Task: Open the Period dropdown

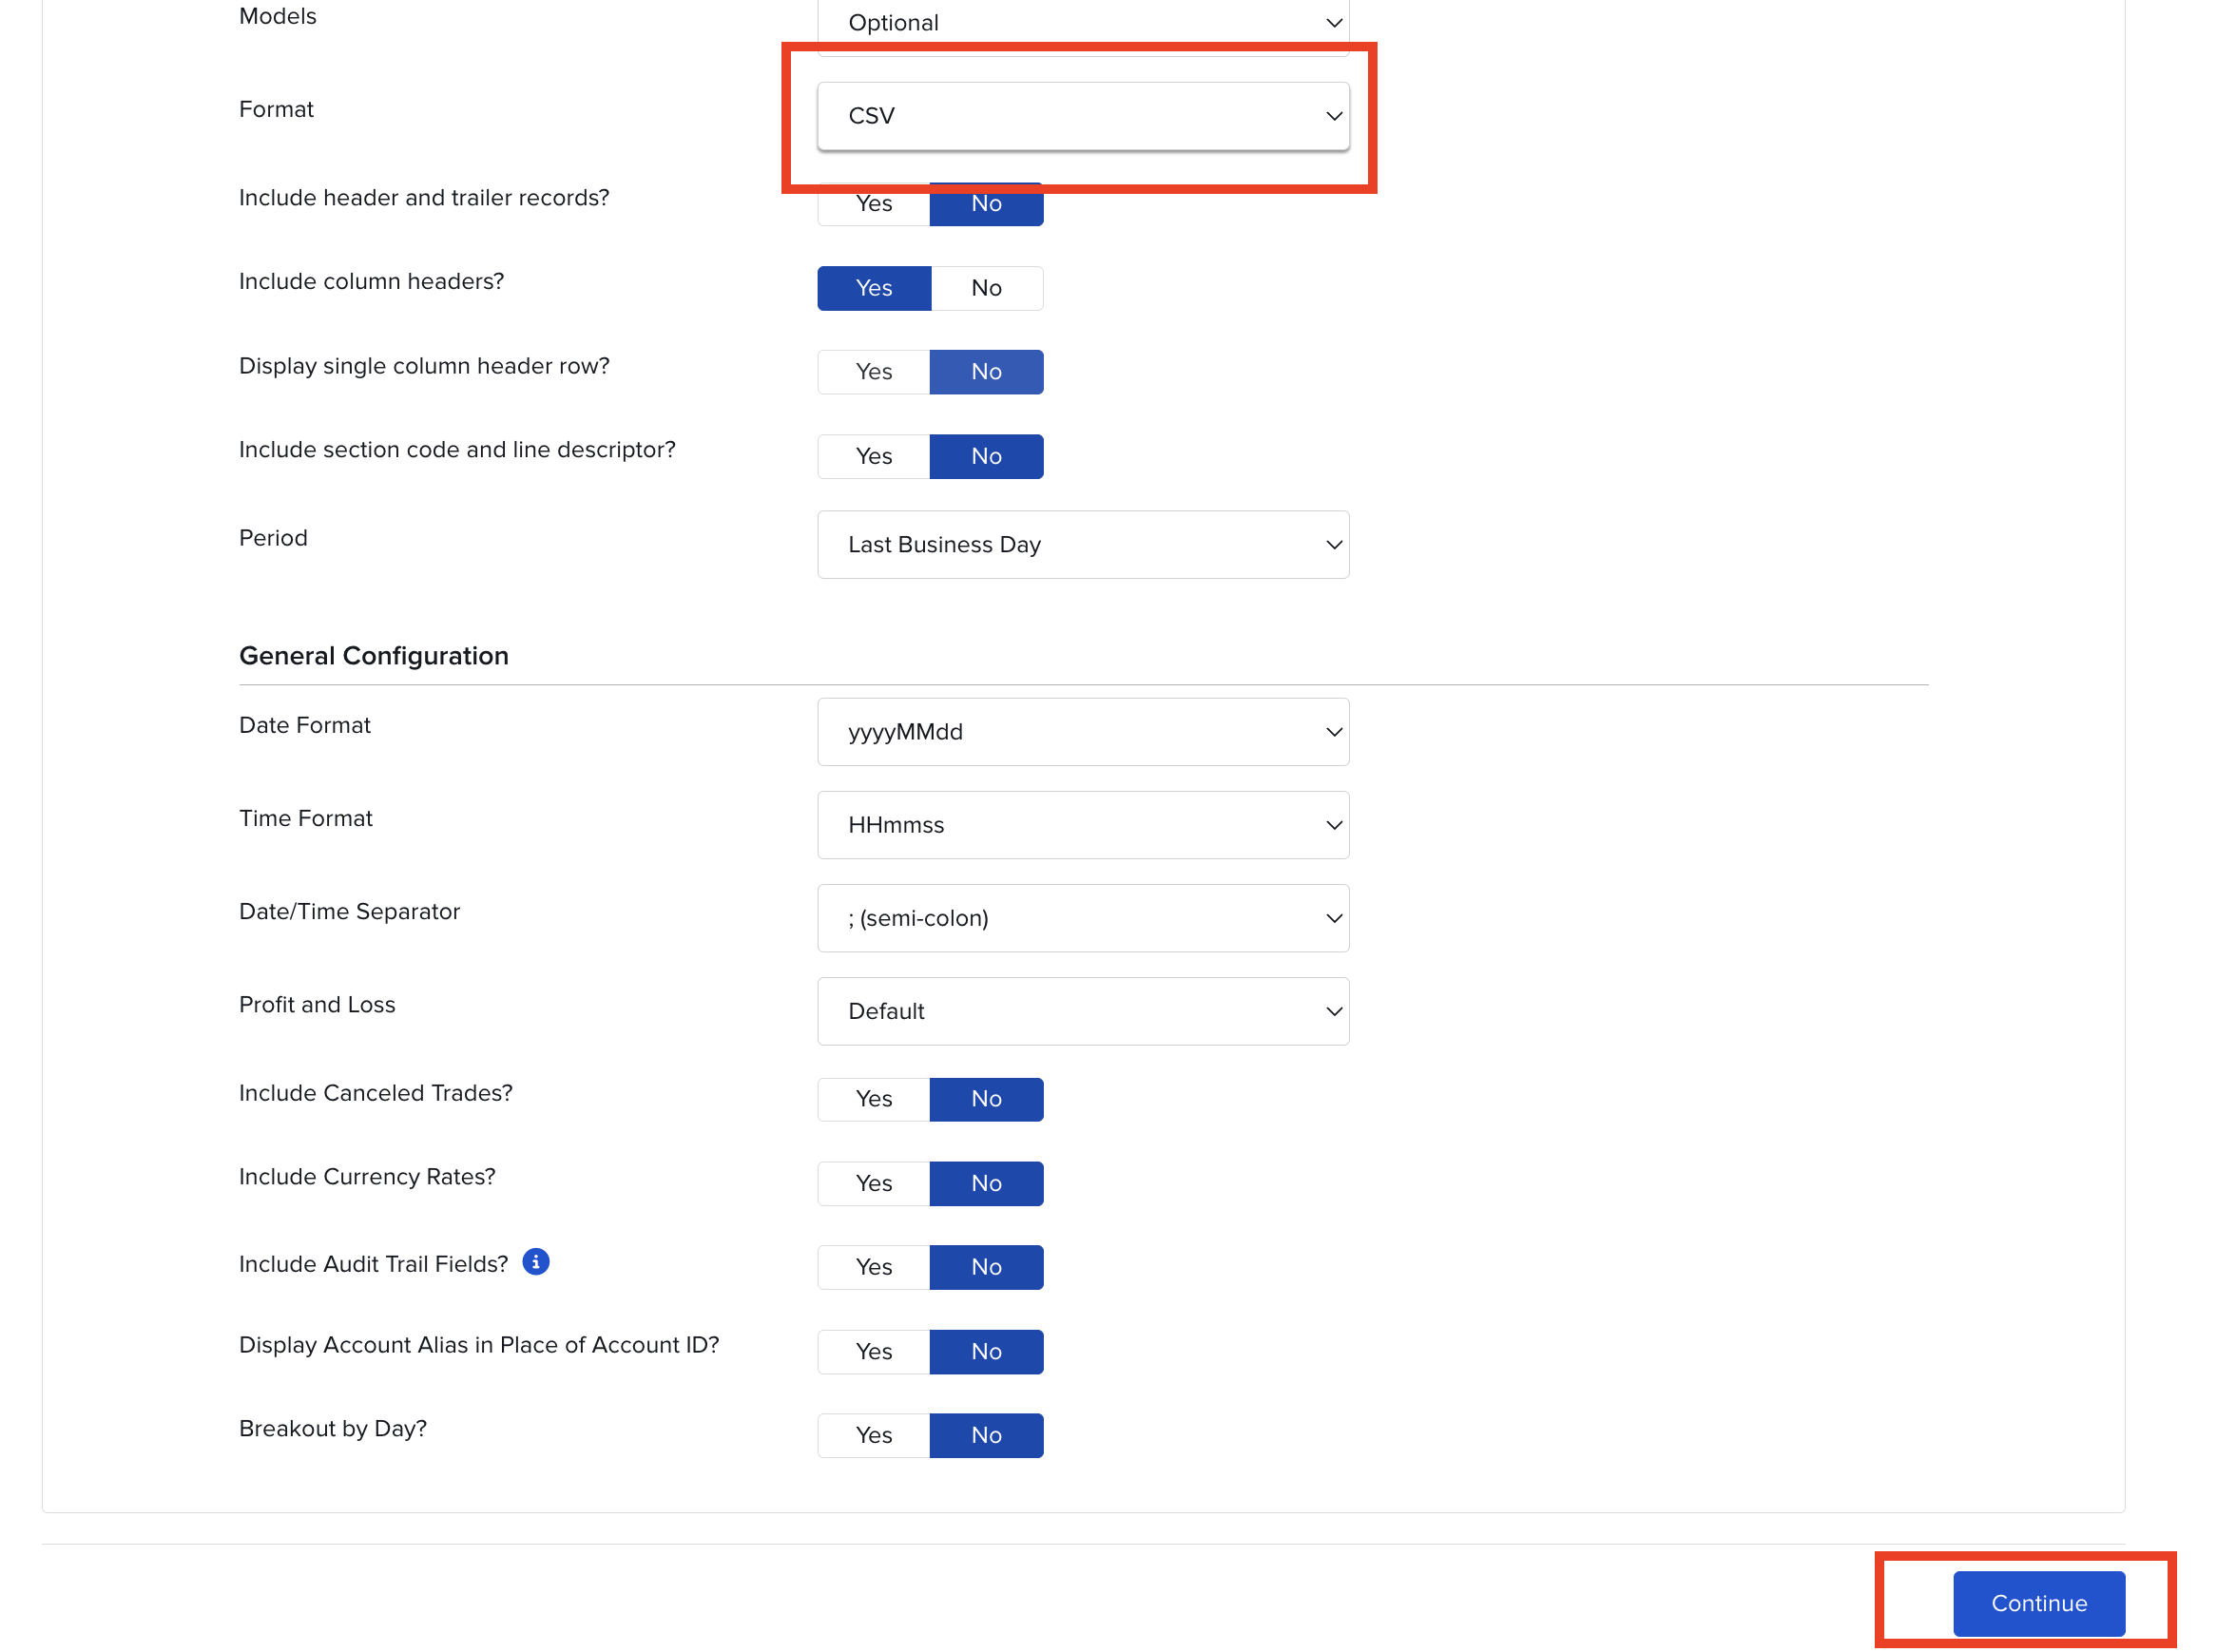Action: [1082, 545]
